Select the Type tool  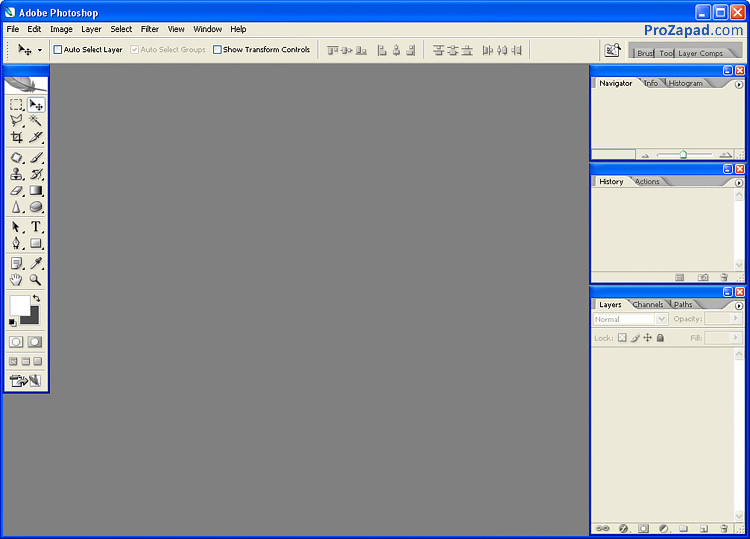(36, 227)
